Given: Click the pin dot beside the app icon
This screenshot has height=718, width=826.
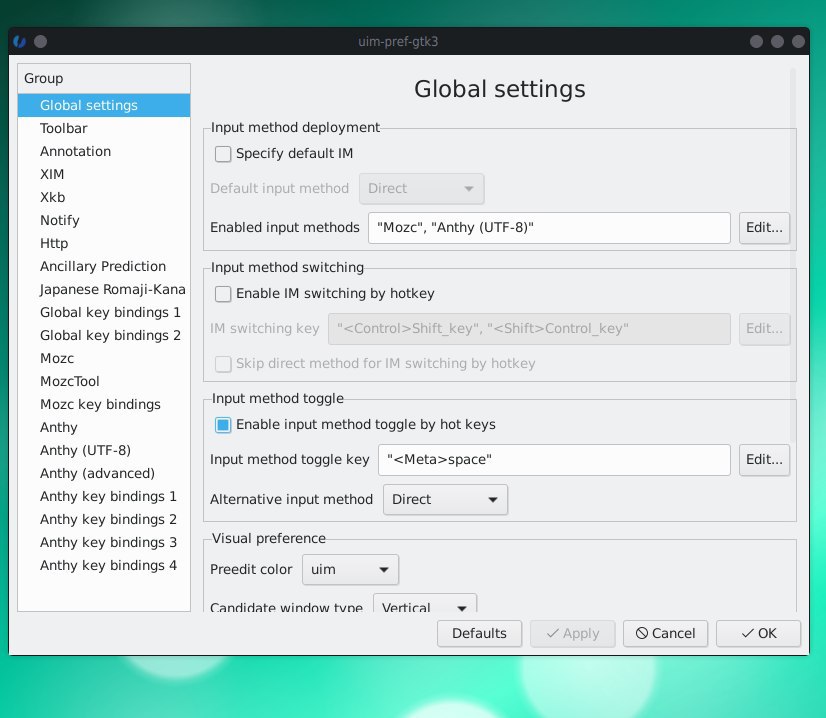Looking at the screenshot, I should [x=41, y=41].
